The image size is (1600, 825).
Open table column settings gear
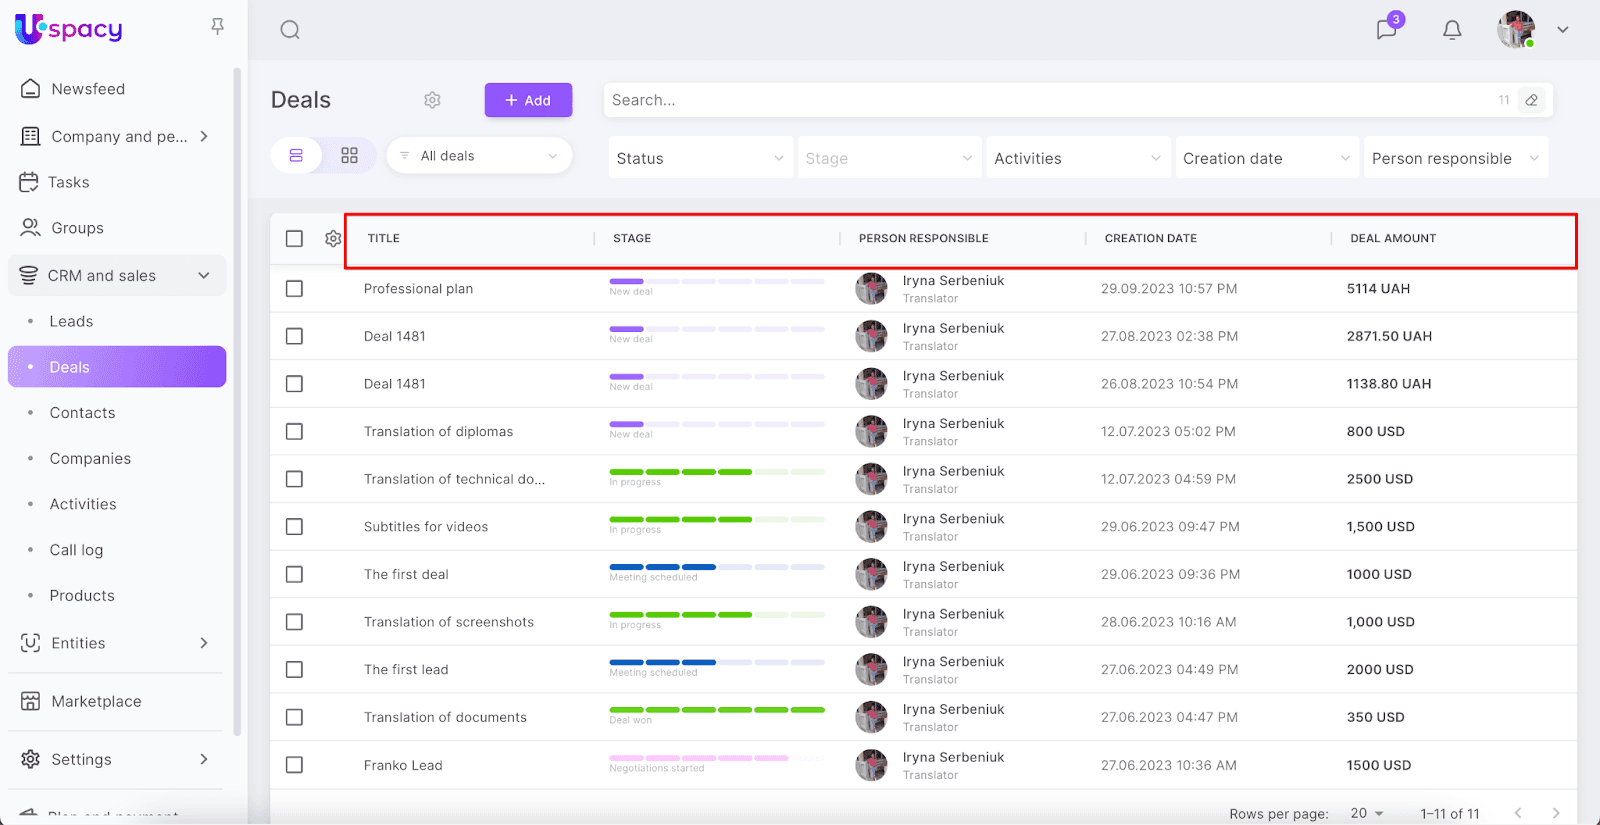pos(333,239)
